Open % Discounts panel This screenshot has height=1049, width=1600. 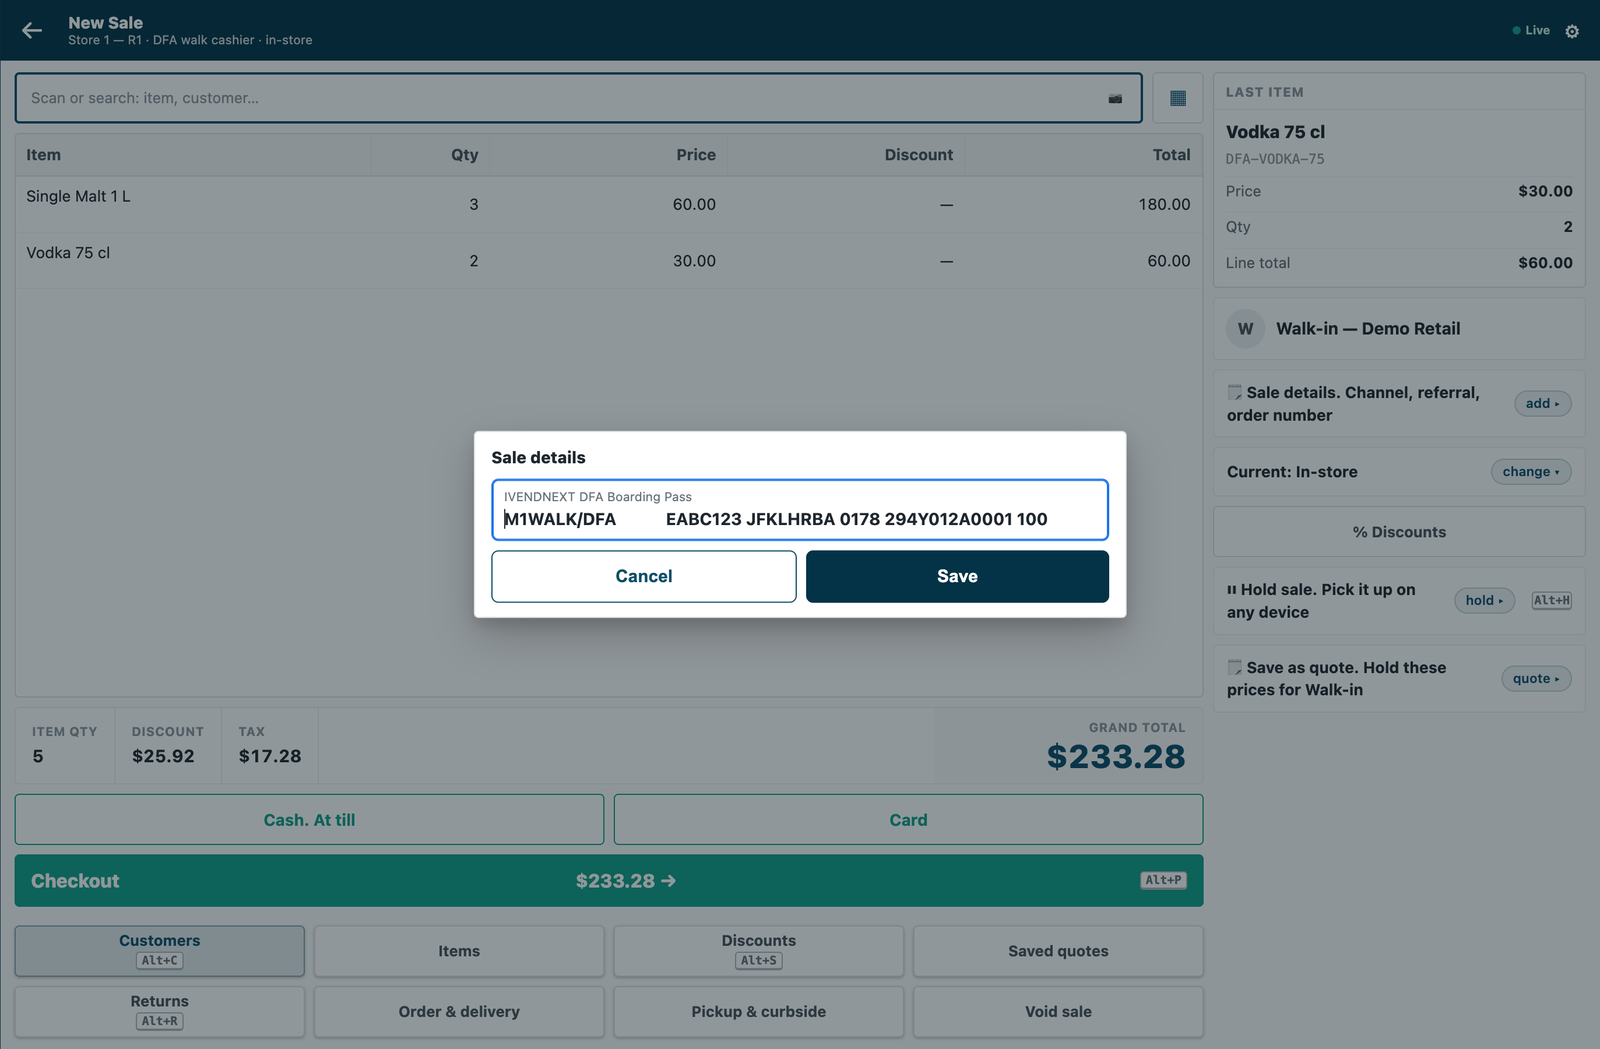point(1399,532)
